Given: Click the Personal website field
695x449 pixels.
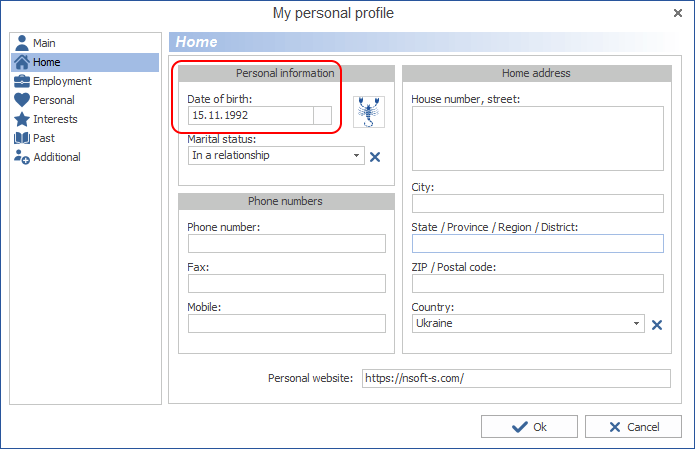Looking at the screenshot, I should pos(515,379).
